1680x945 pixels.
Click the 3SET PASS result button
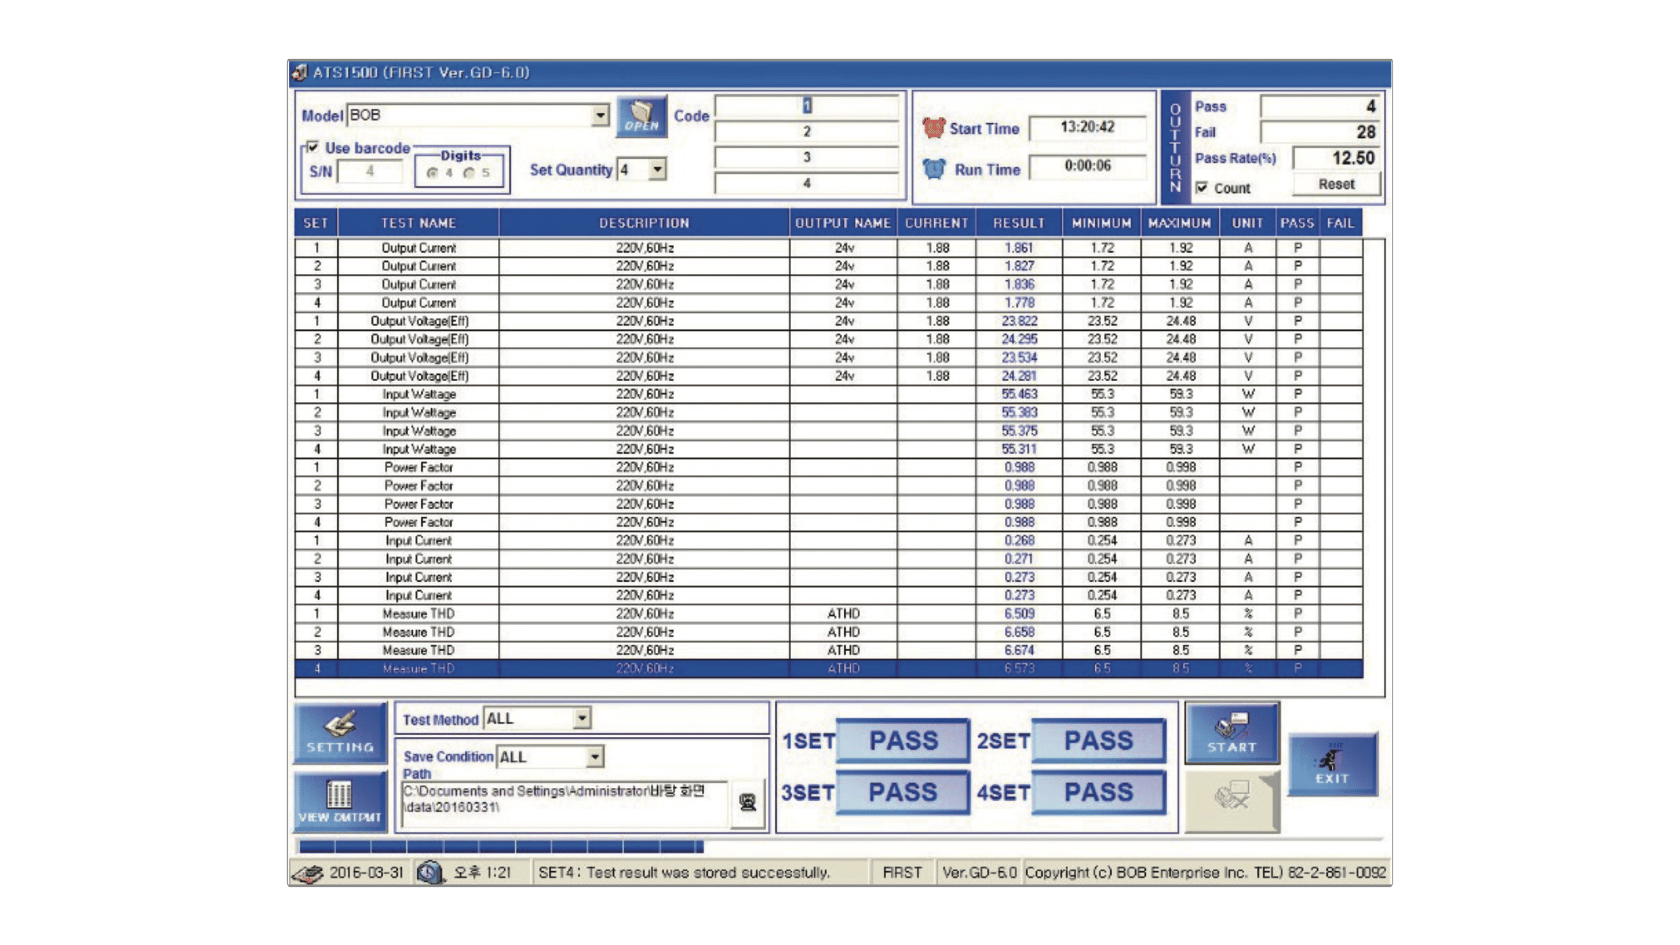(x=903, y=793)
